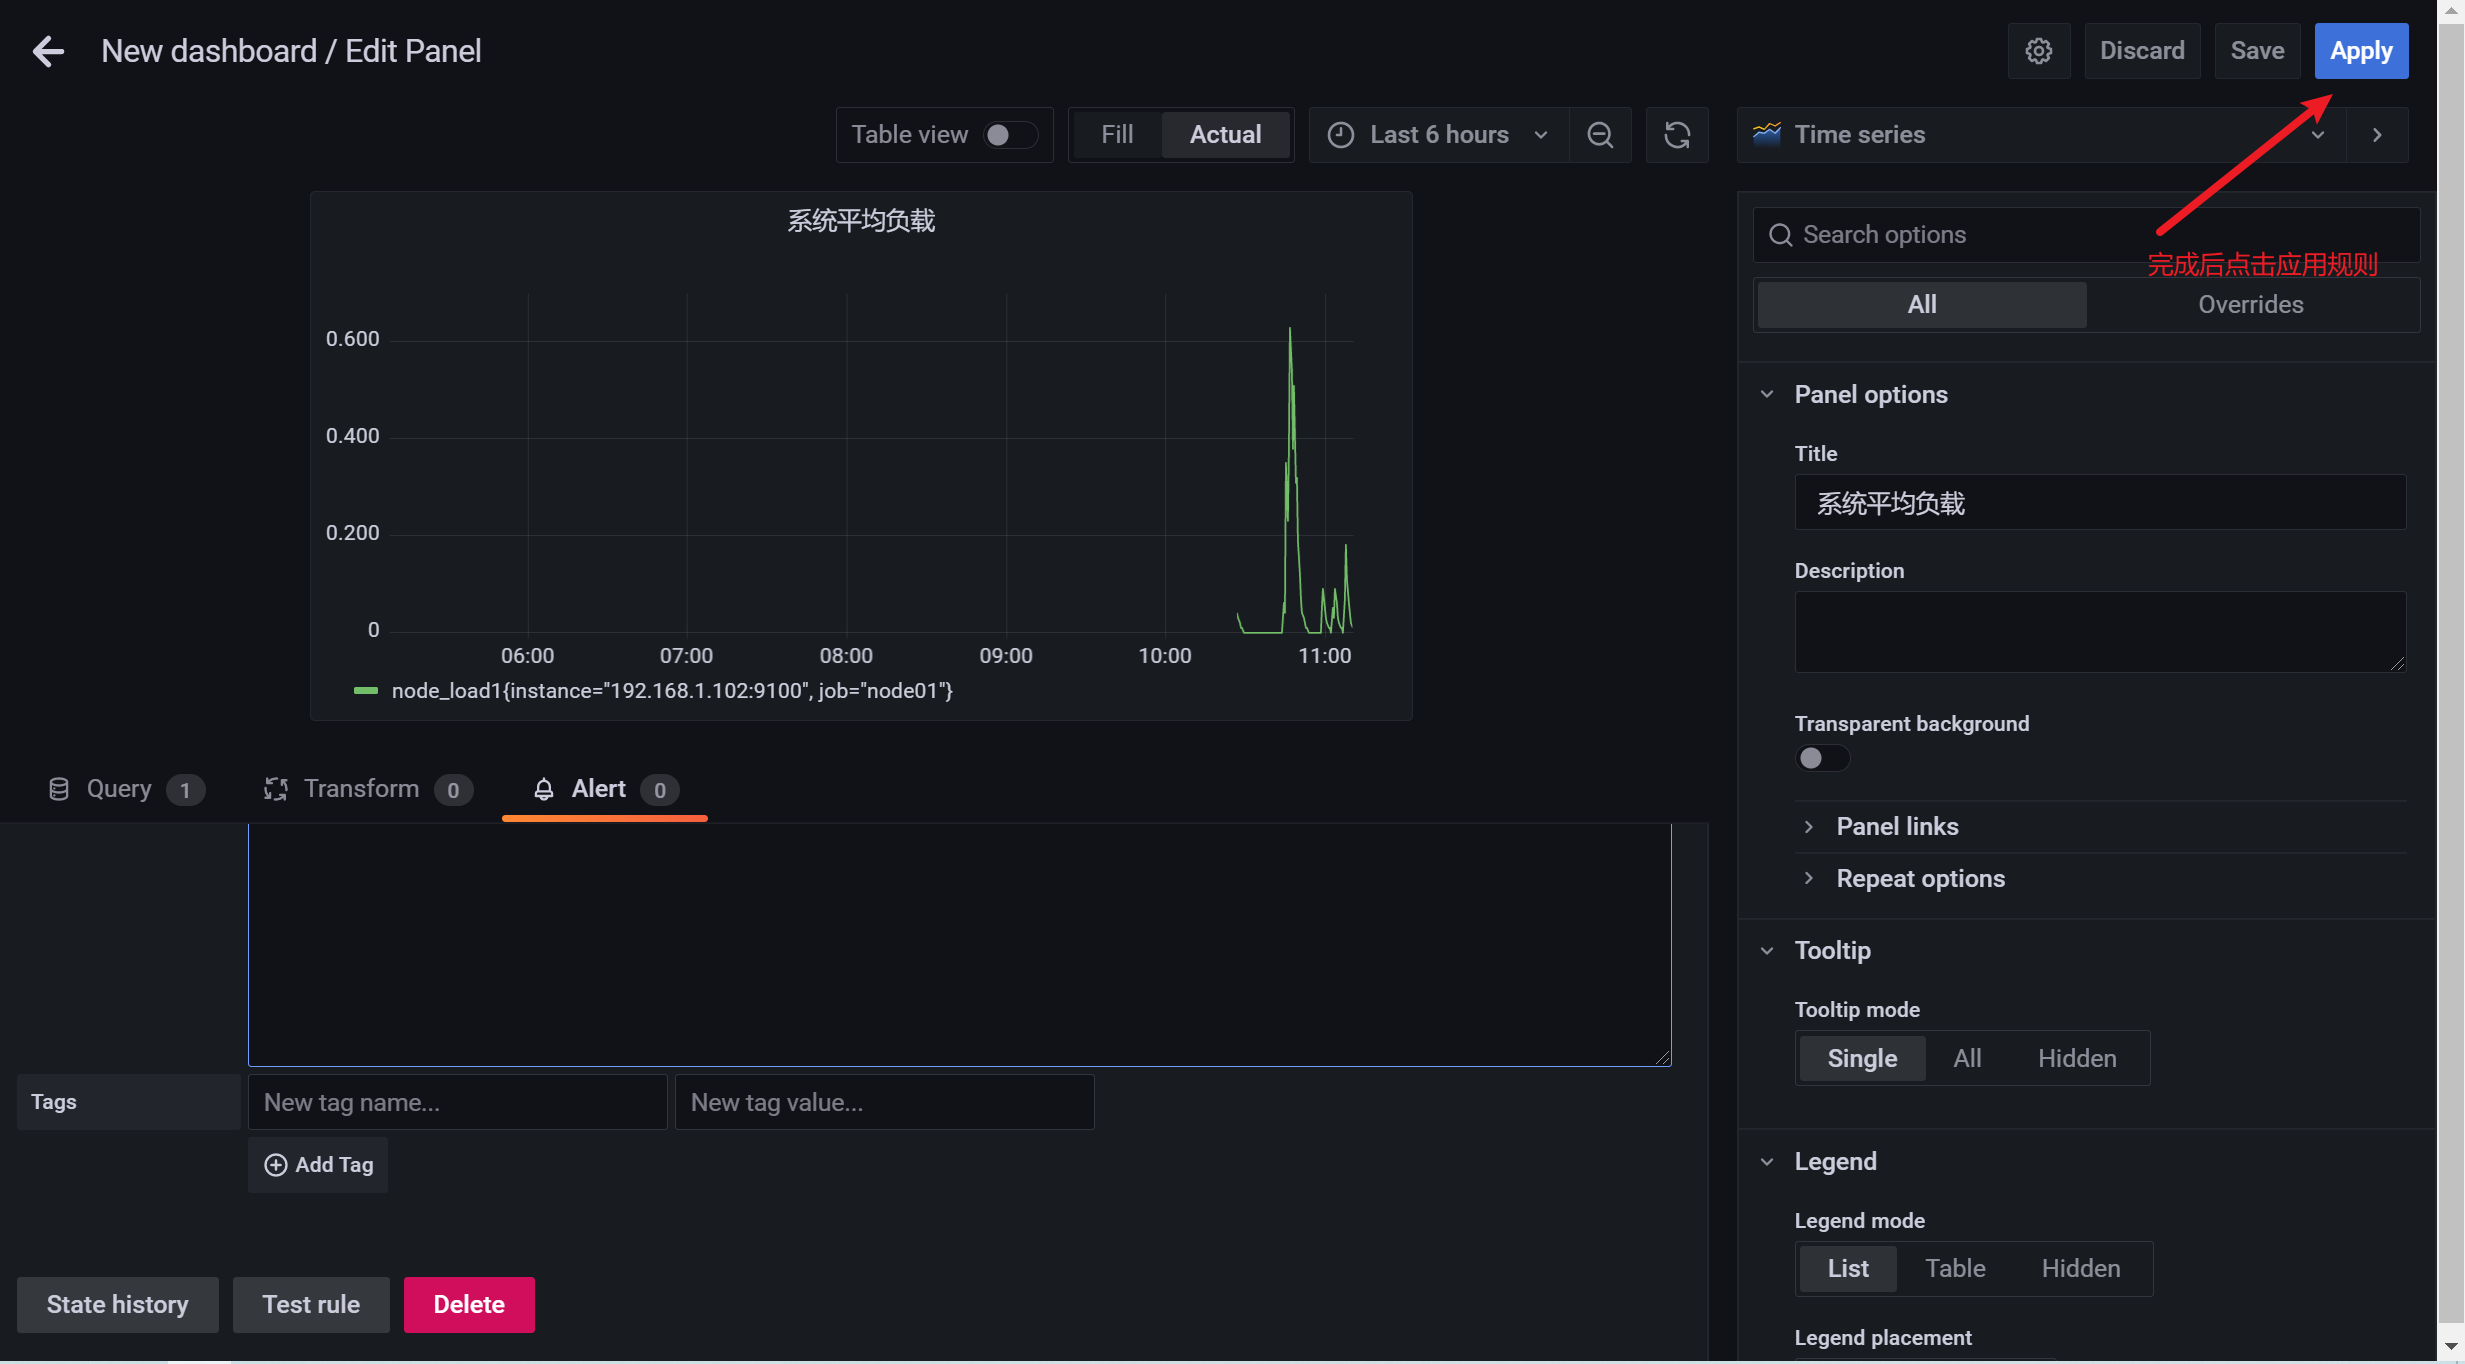Click the New tag name field
The image size is (2465, 1364).
(x=457, y=1102)
